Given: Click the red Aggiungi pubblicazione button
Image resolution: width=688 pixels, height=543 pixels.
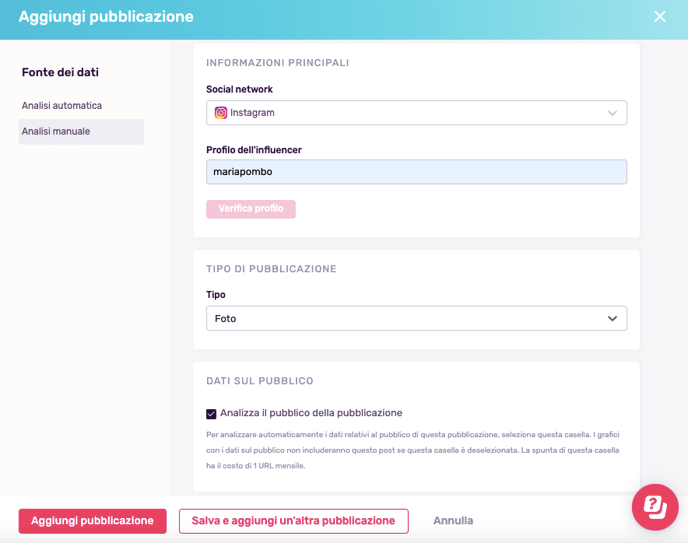Looking at the screenshot, I should [x=93, y=521].
